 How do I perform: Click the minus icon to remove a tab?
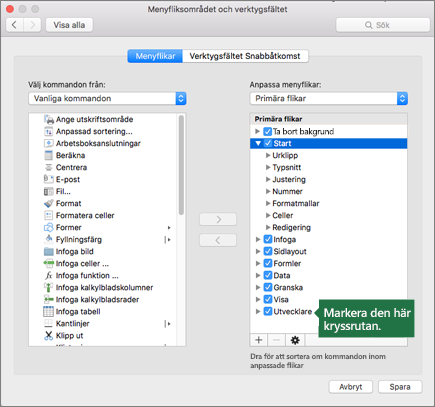276,340
